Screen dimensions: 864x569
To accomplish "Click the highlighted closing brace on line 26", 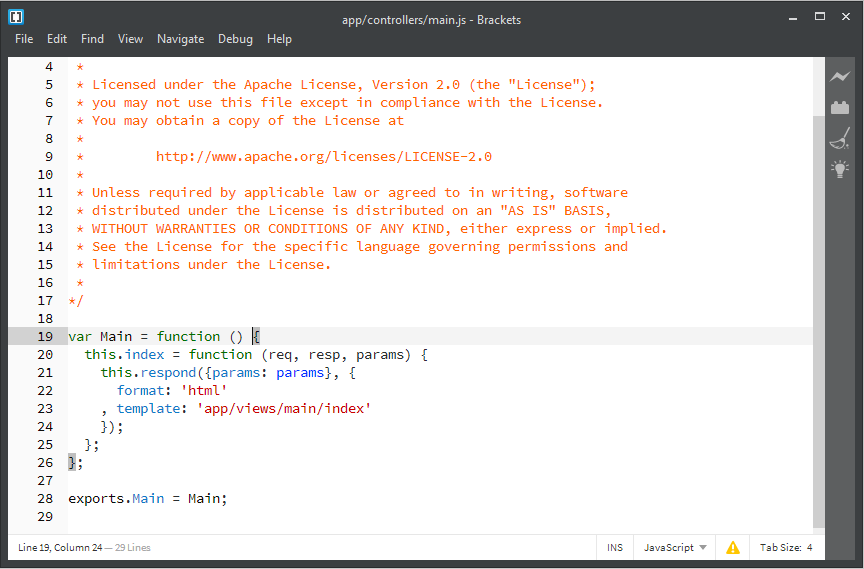I will pyautogui.click(x=72, y=463).
